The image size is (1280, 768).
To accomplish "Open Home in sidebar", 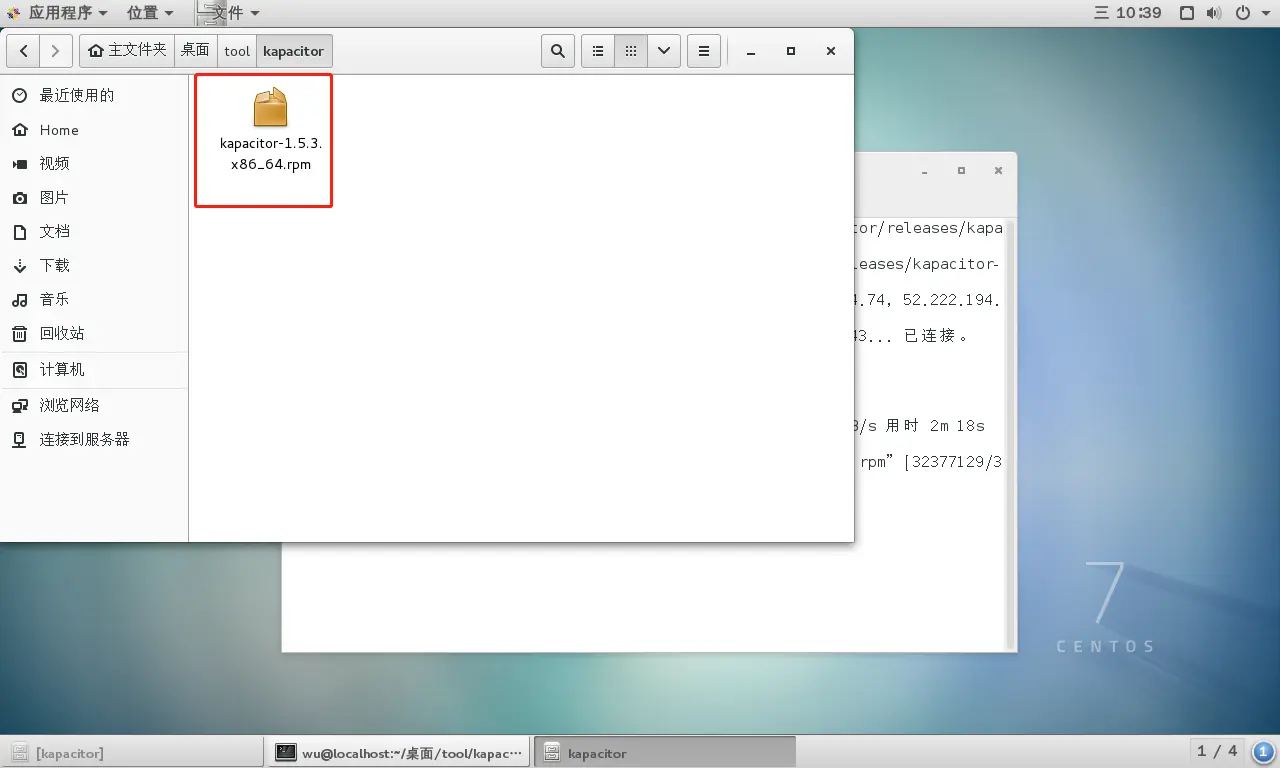I will [x=94, y=130].
